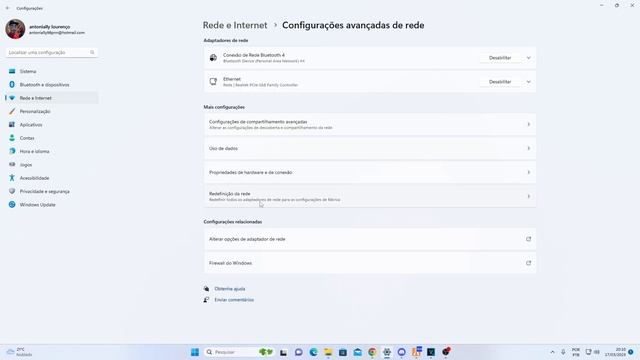Click the Ethernet adapter icon
The image size is (640, 360).
(213, 82)
